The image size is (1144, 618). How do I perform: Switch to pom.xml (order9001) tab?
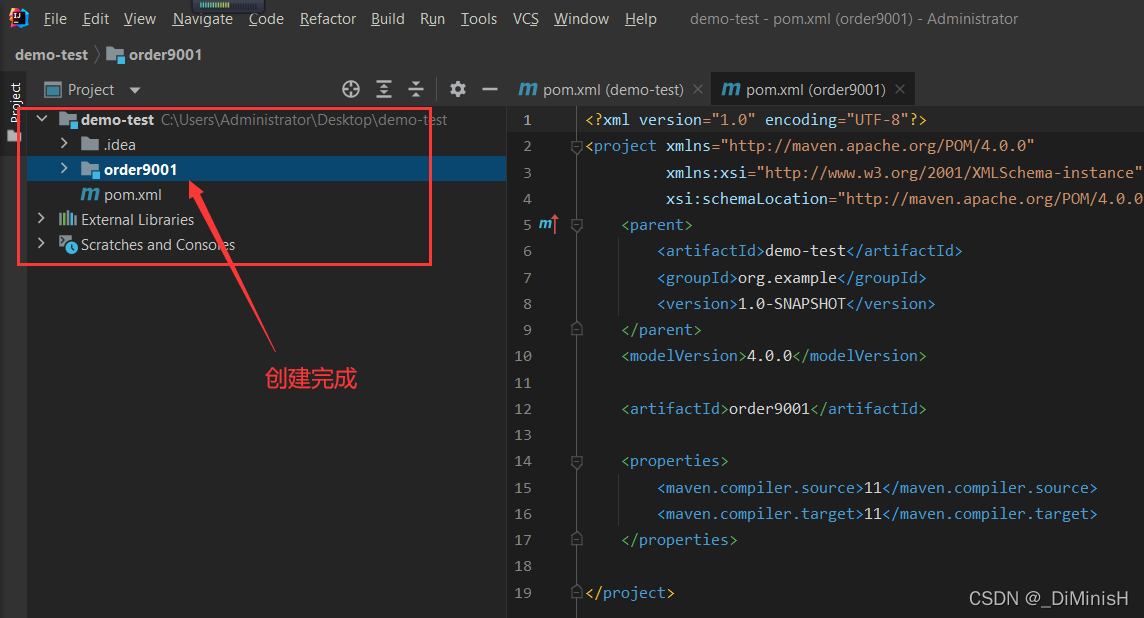815,90
